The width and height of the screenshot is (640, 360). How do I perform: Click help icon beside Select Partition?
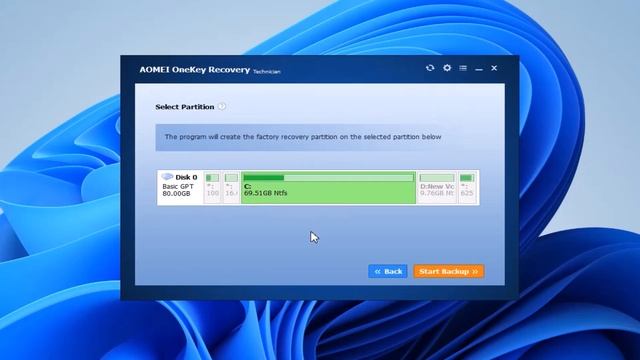(x=222, y=107)
